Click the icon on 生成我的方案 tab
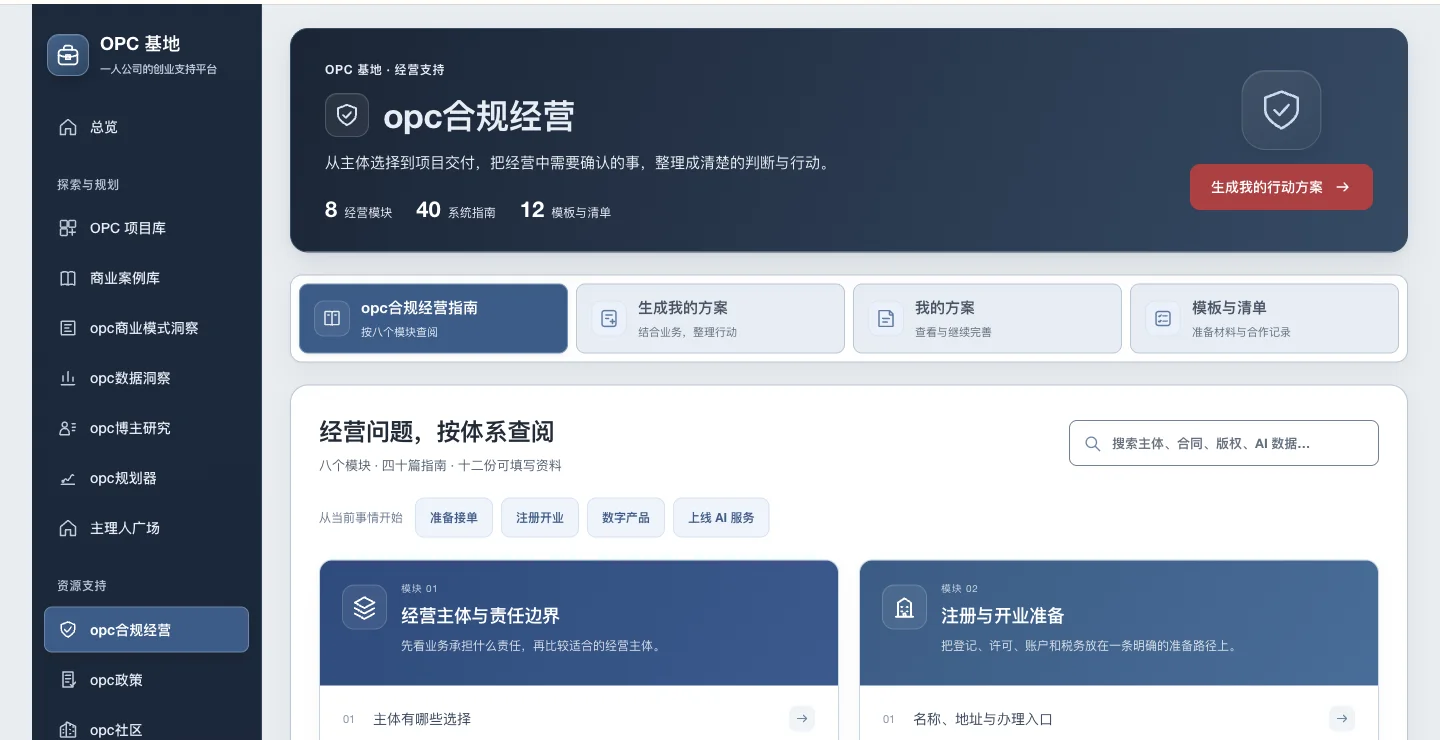Image resolution: width=1440 pixels, height=740 pixels. coord(608,318)
